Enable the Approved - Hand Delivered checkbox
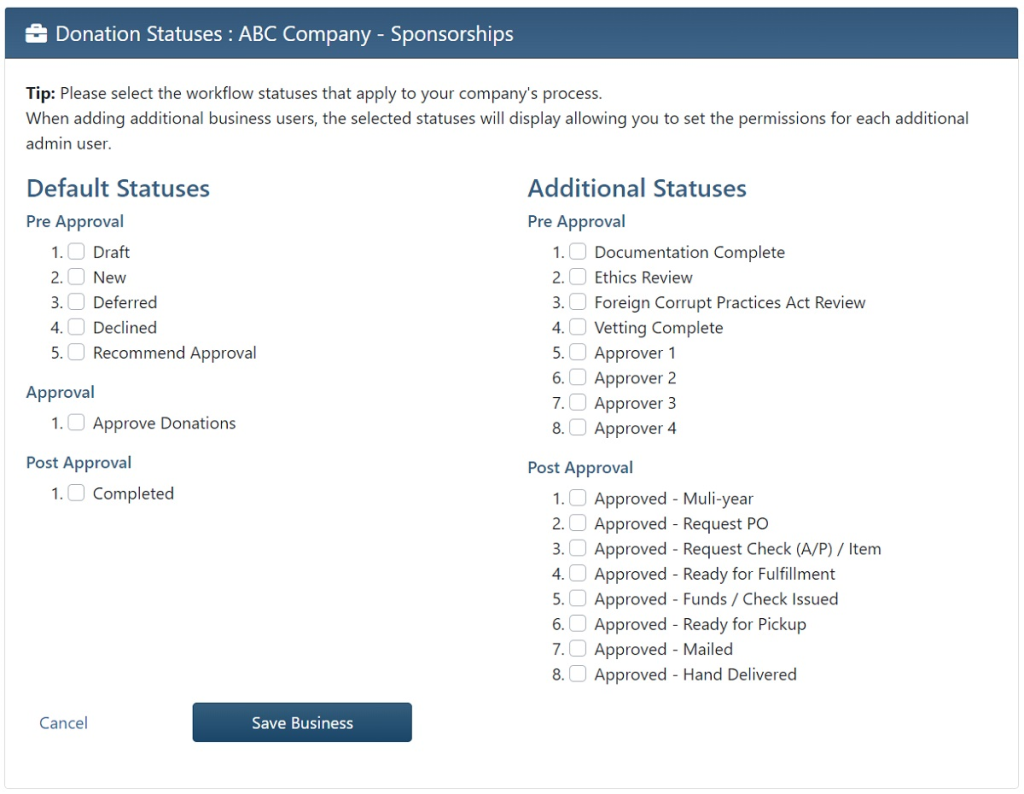 pos(578,674)
